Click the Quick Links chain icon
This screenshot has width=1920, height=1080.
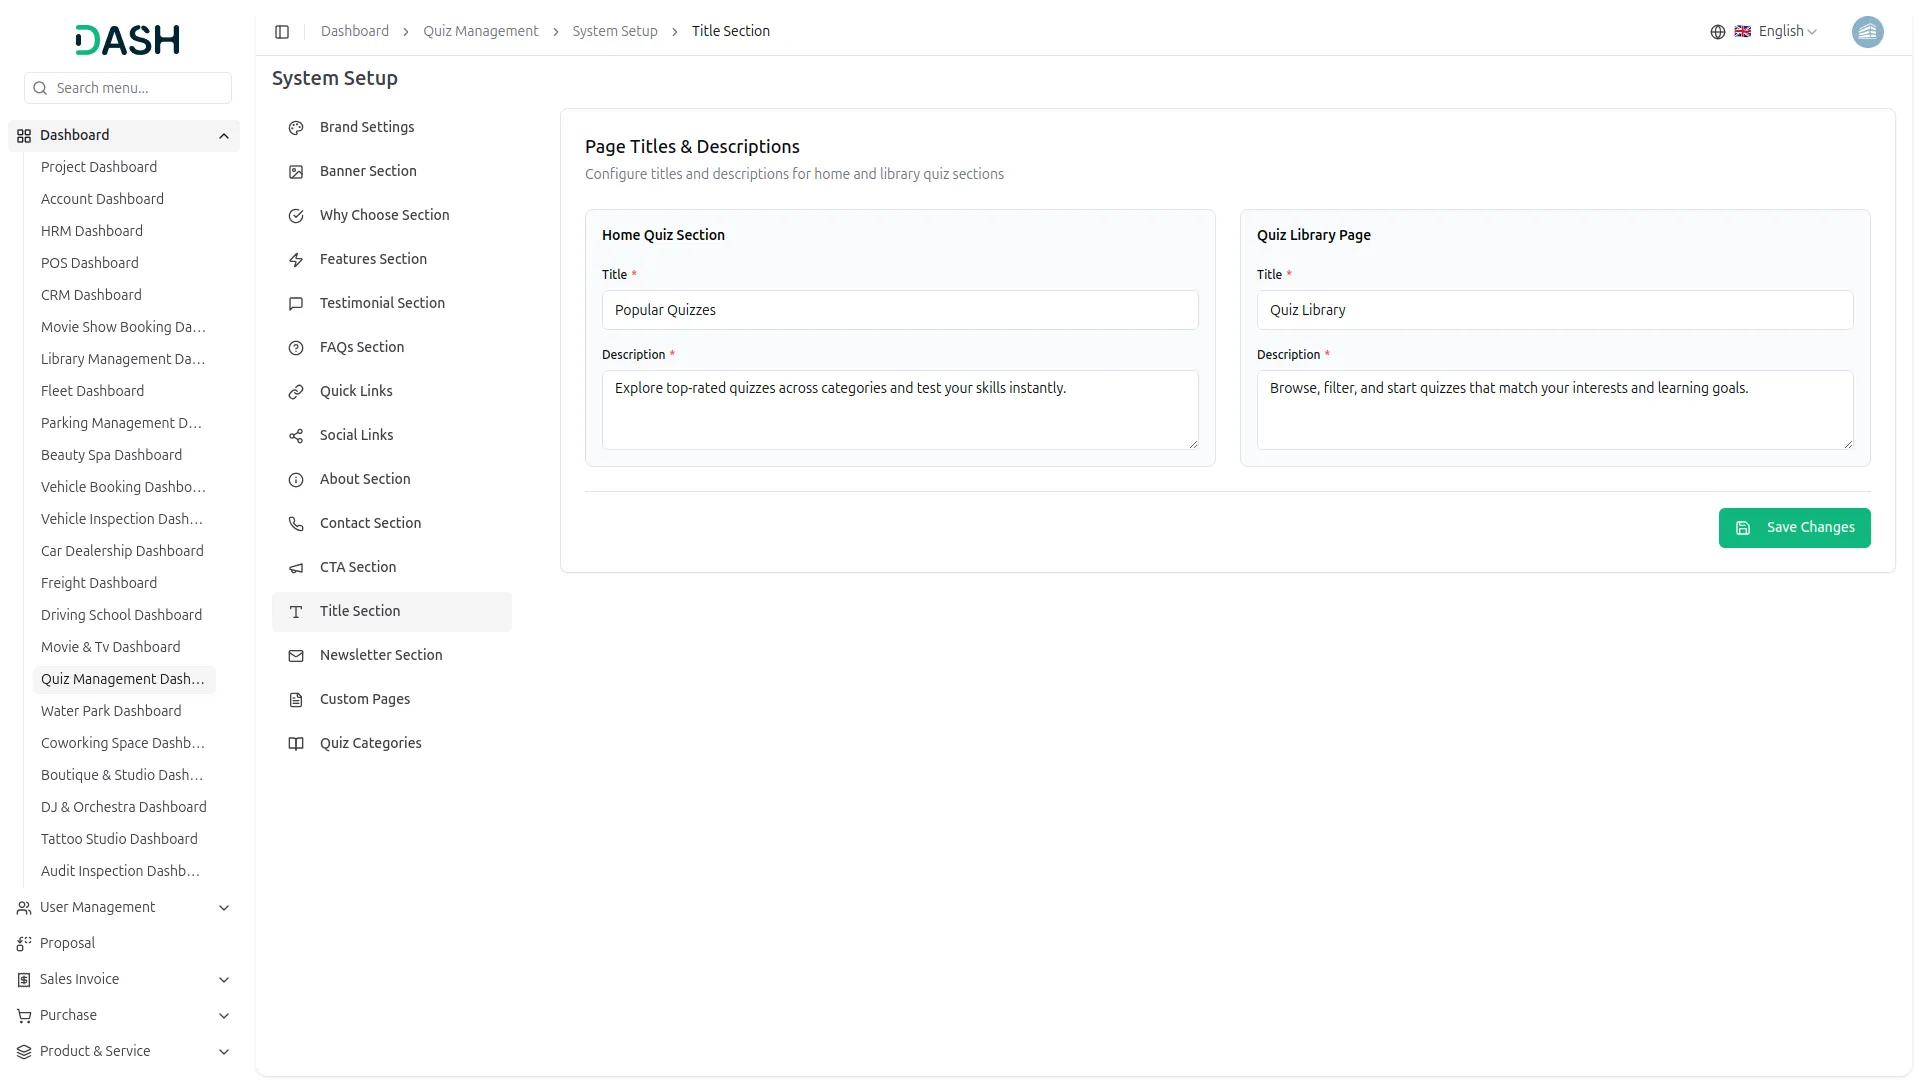[x=296, y=392]
